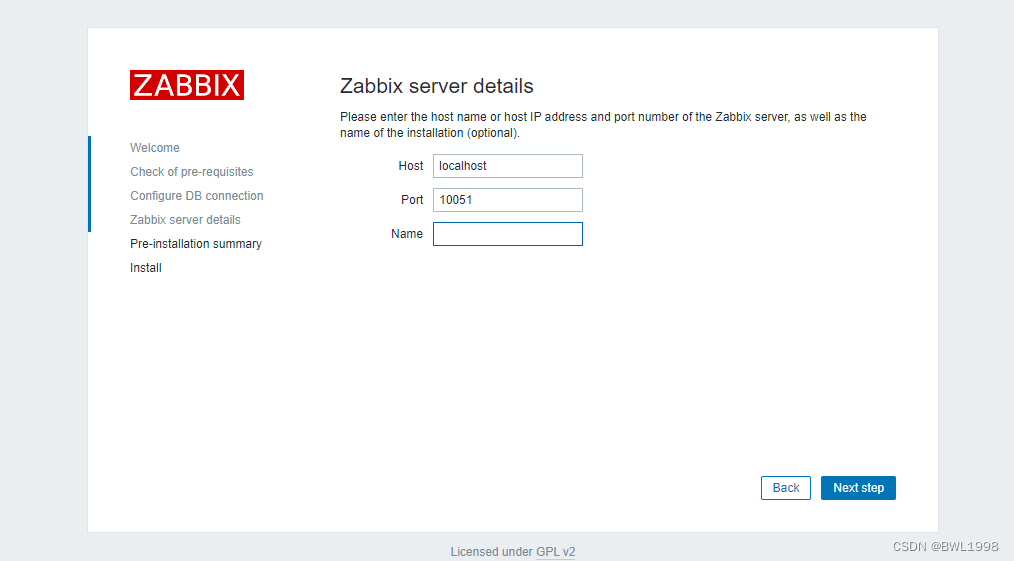Click the Back button
The image size is (1014, 561).
pyautogui.click(x=786, y=488)
